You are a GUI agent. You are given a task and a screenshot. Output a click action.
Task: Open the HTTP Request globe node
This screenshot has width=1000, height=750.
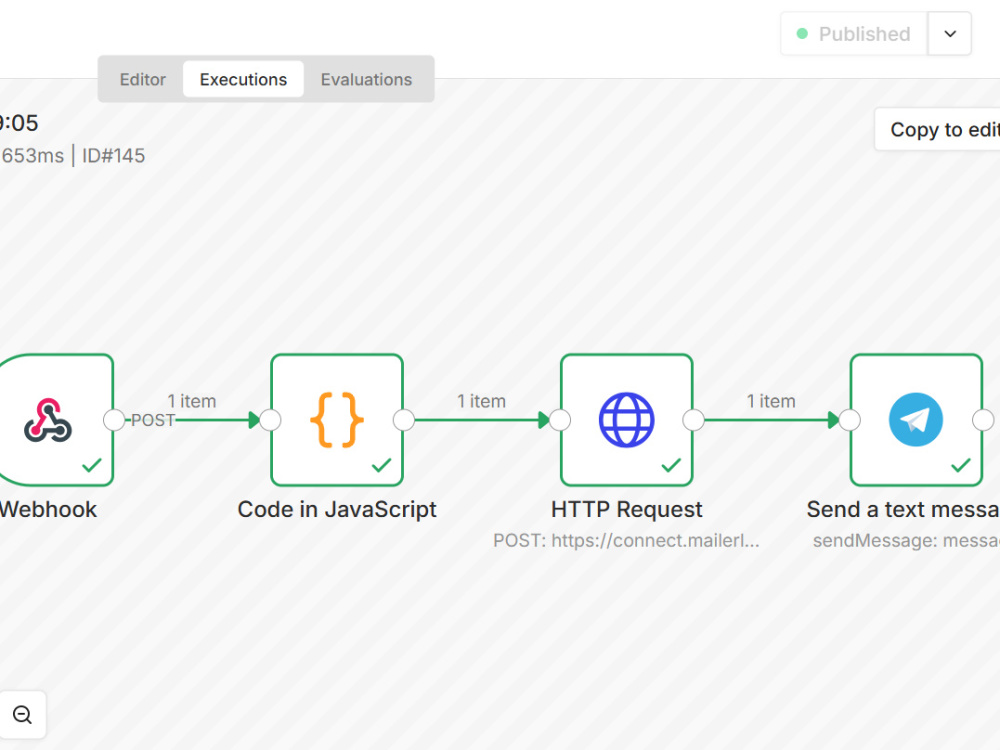pyautogui.click(x=626, y=420)
